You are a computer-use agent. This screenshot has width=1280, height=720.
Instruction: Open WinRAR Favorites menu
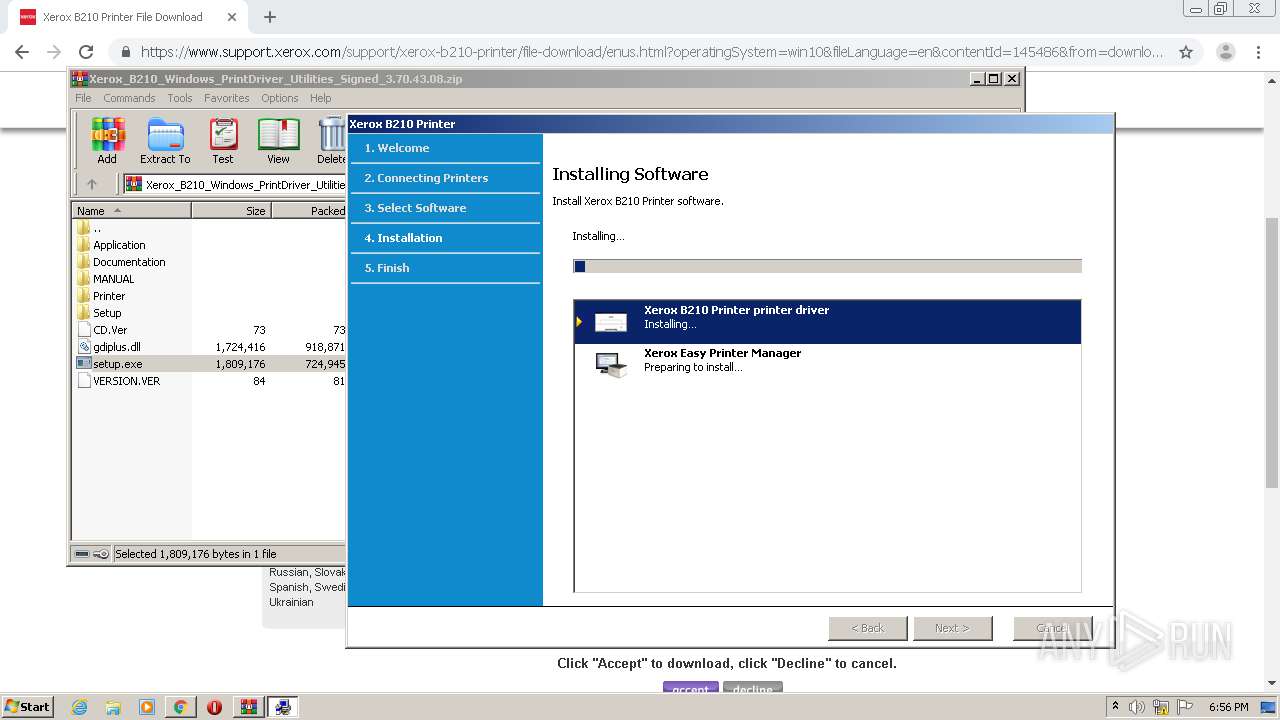click(227, 98)
